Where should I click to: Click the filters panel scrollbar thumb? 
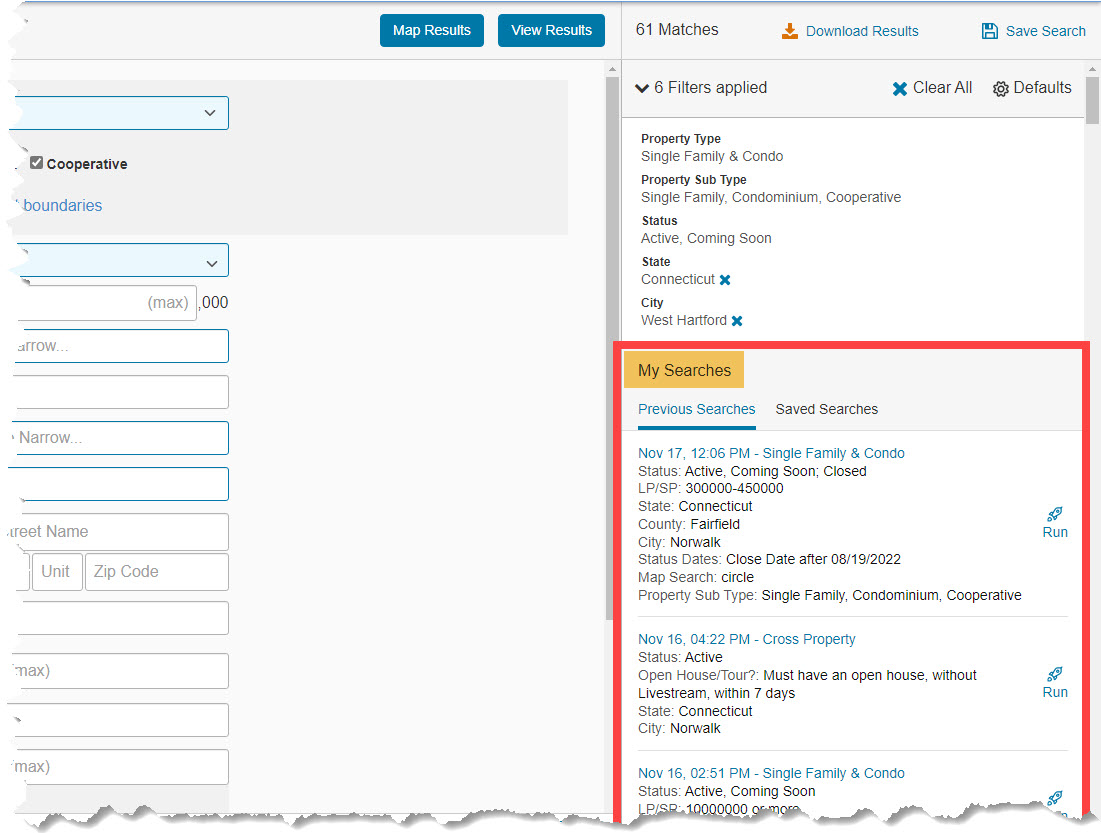click(1091, 100)
